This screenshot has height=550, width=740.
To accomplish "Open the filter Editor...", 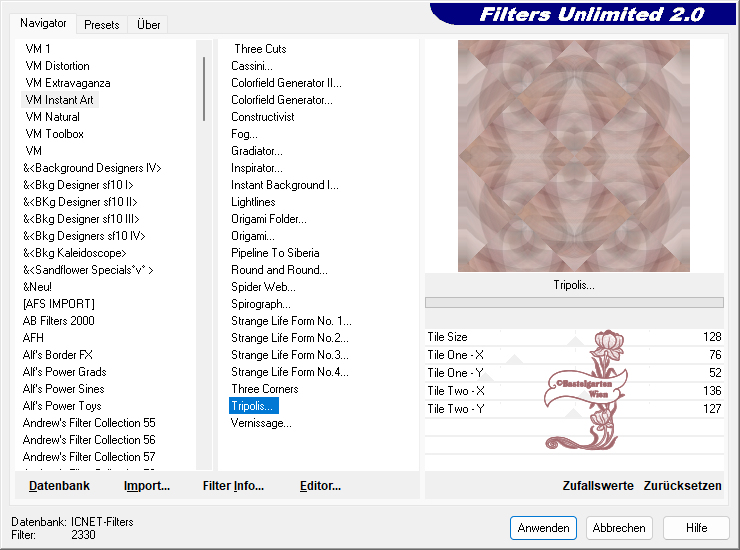I will tap(320, 486).
